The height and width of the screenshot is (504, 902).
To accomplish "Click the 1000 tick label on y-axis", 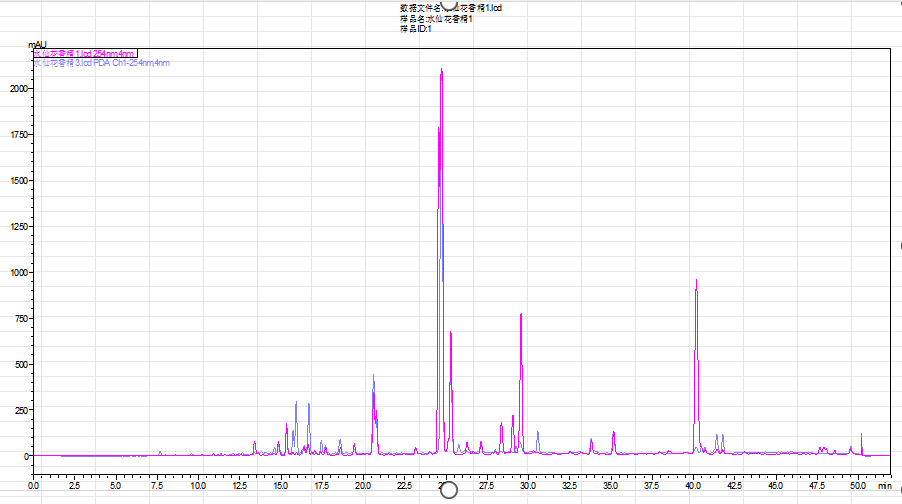I will click(18, 273).
